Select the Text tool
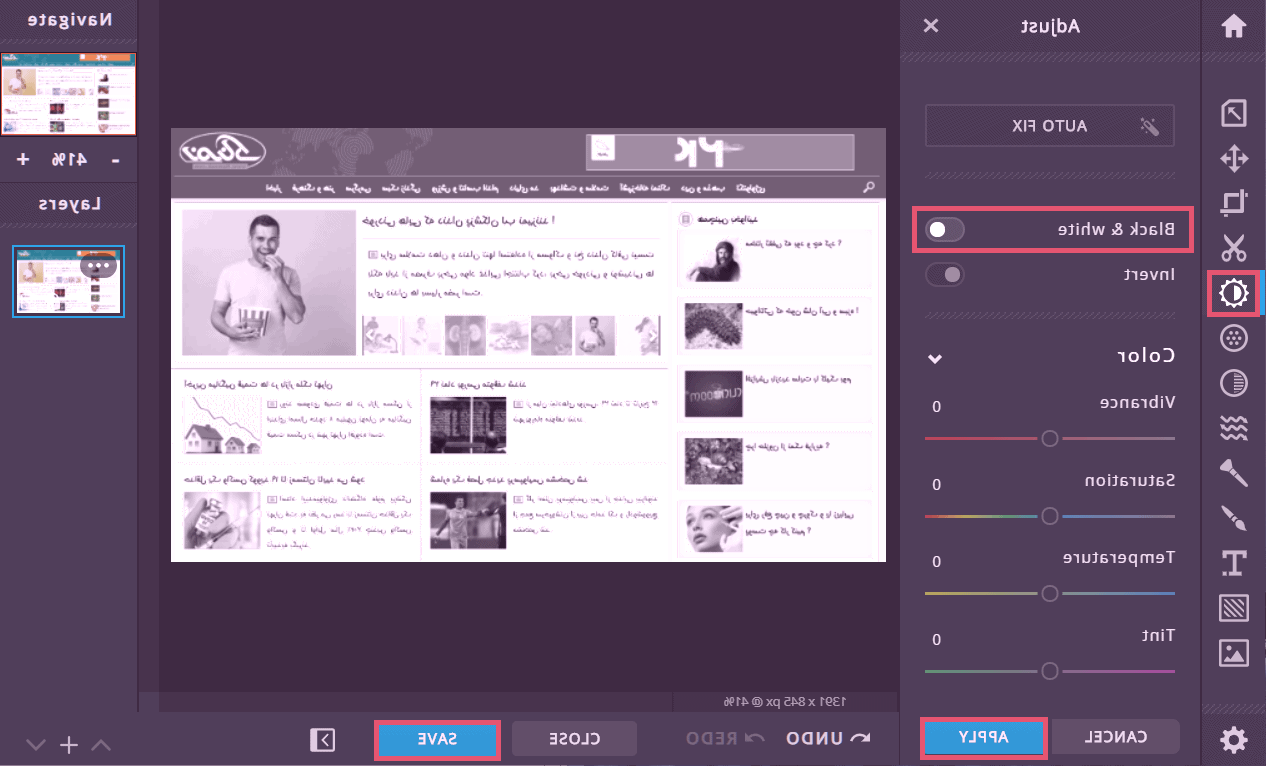This screenshot has height=766, width=1266. (x=1234, y=562)
